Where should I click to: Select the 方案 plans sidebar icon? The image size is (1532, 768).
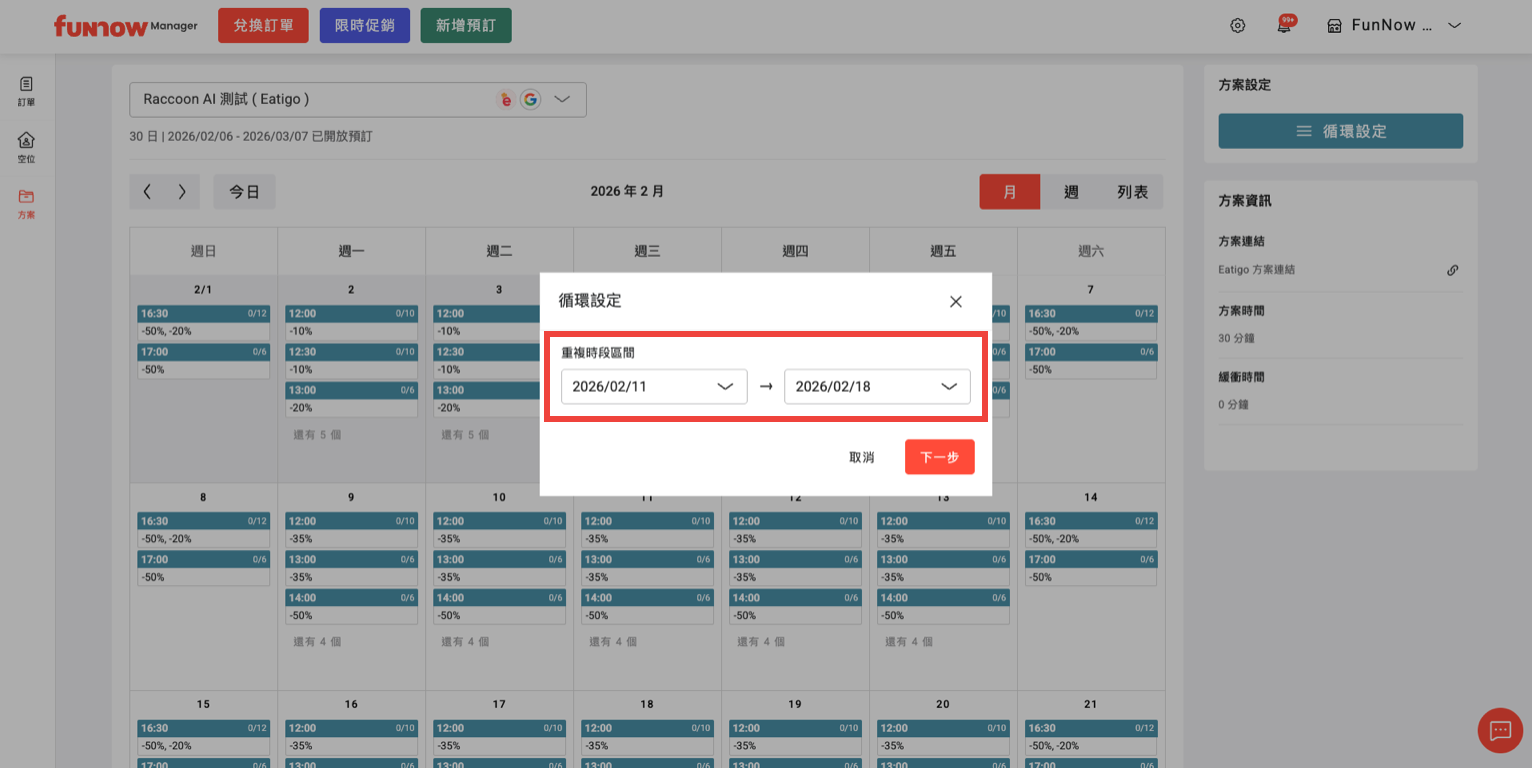(x=26, y=203)
